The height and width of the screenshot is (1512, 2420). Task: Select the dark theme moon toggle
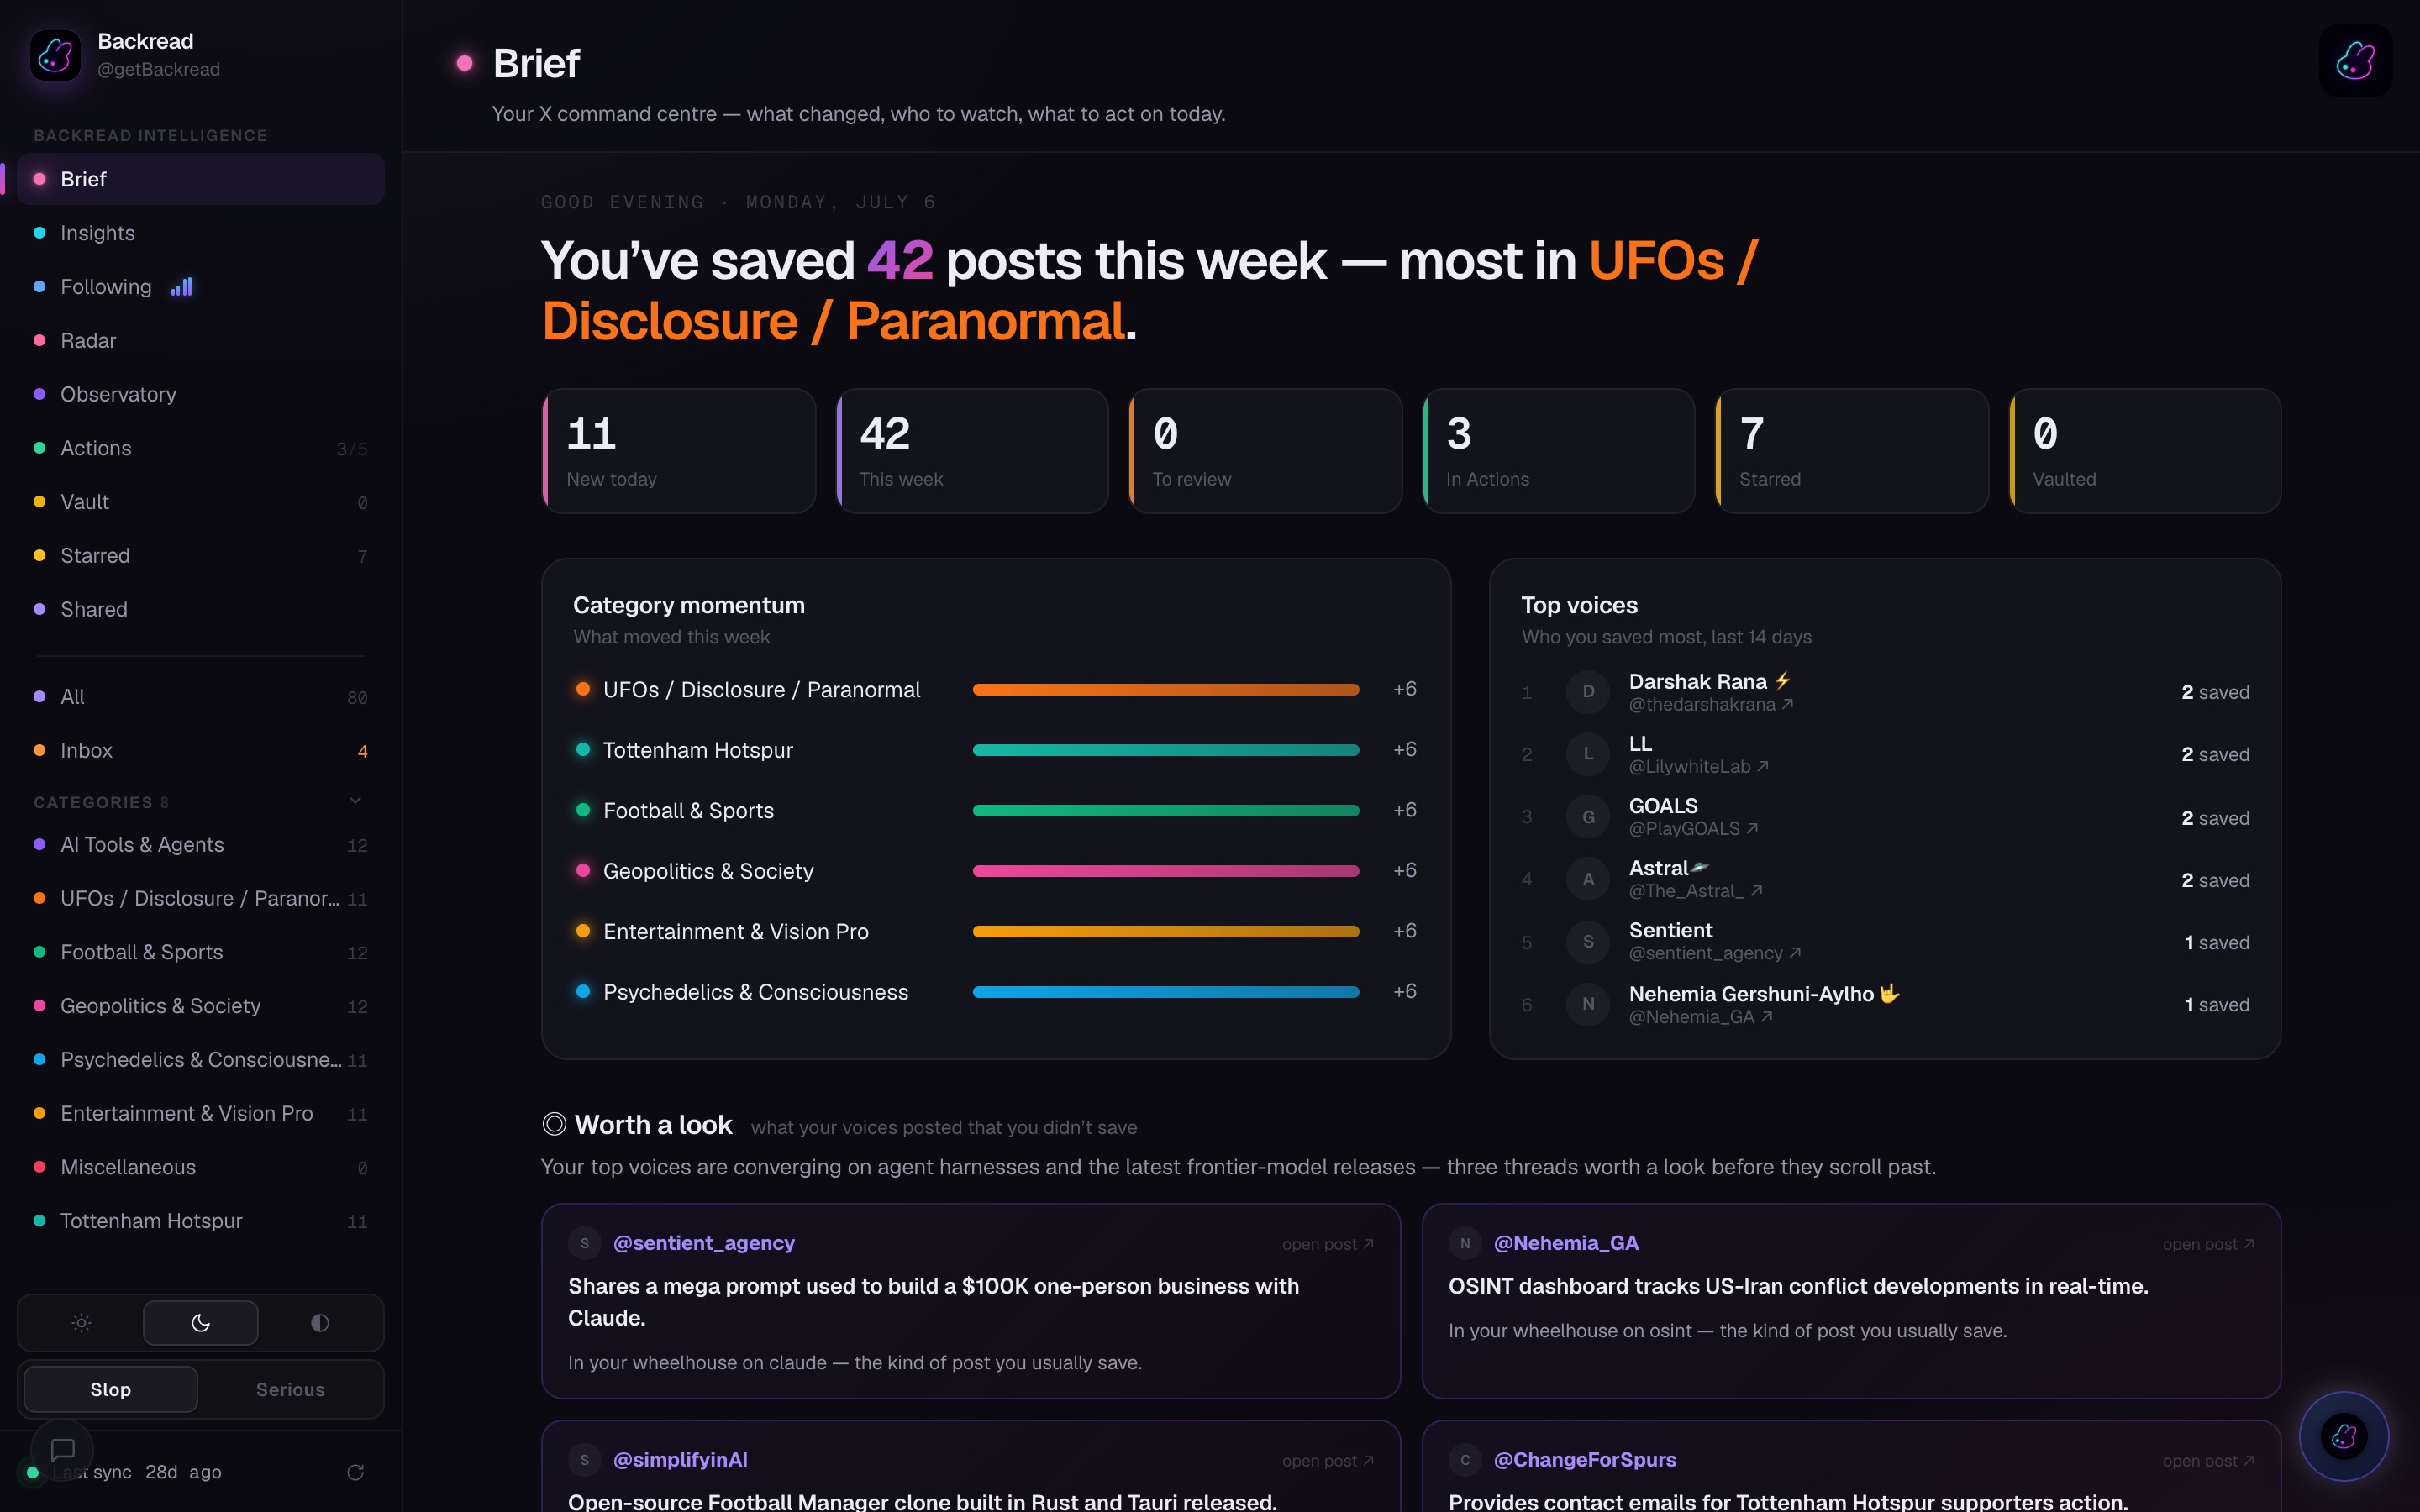tap(201, 1323)
